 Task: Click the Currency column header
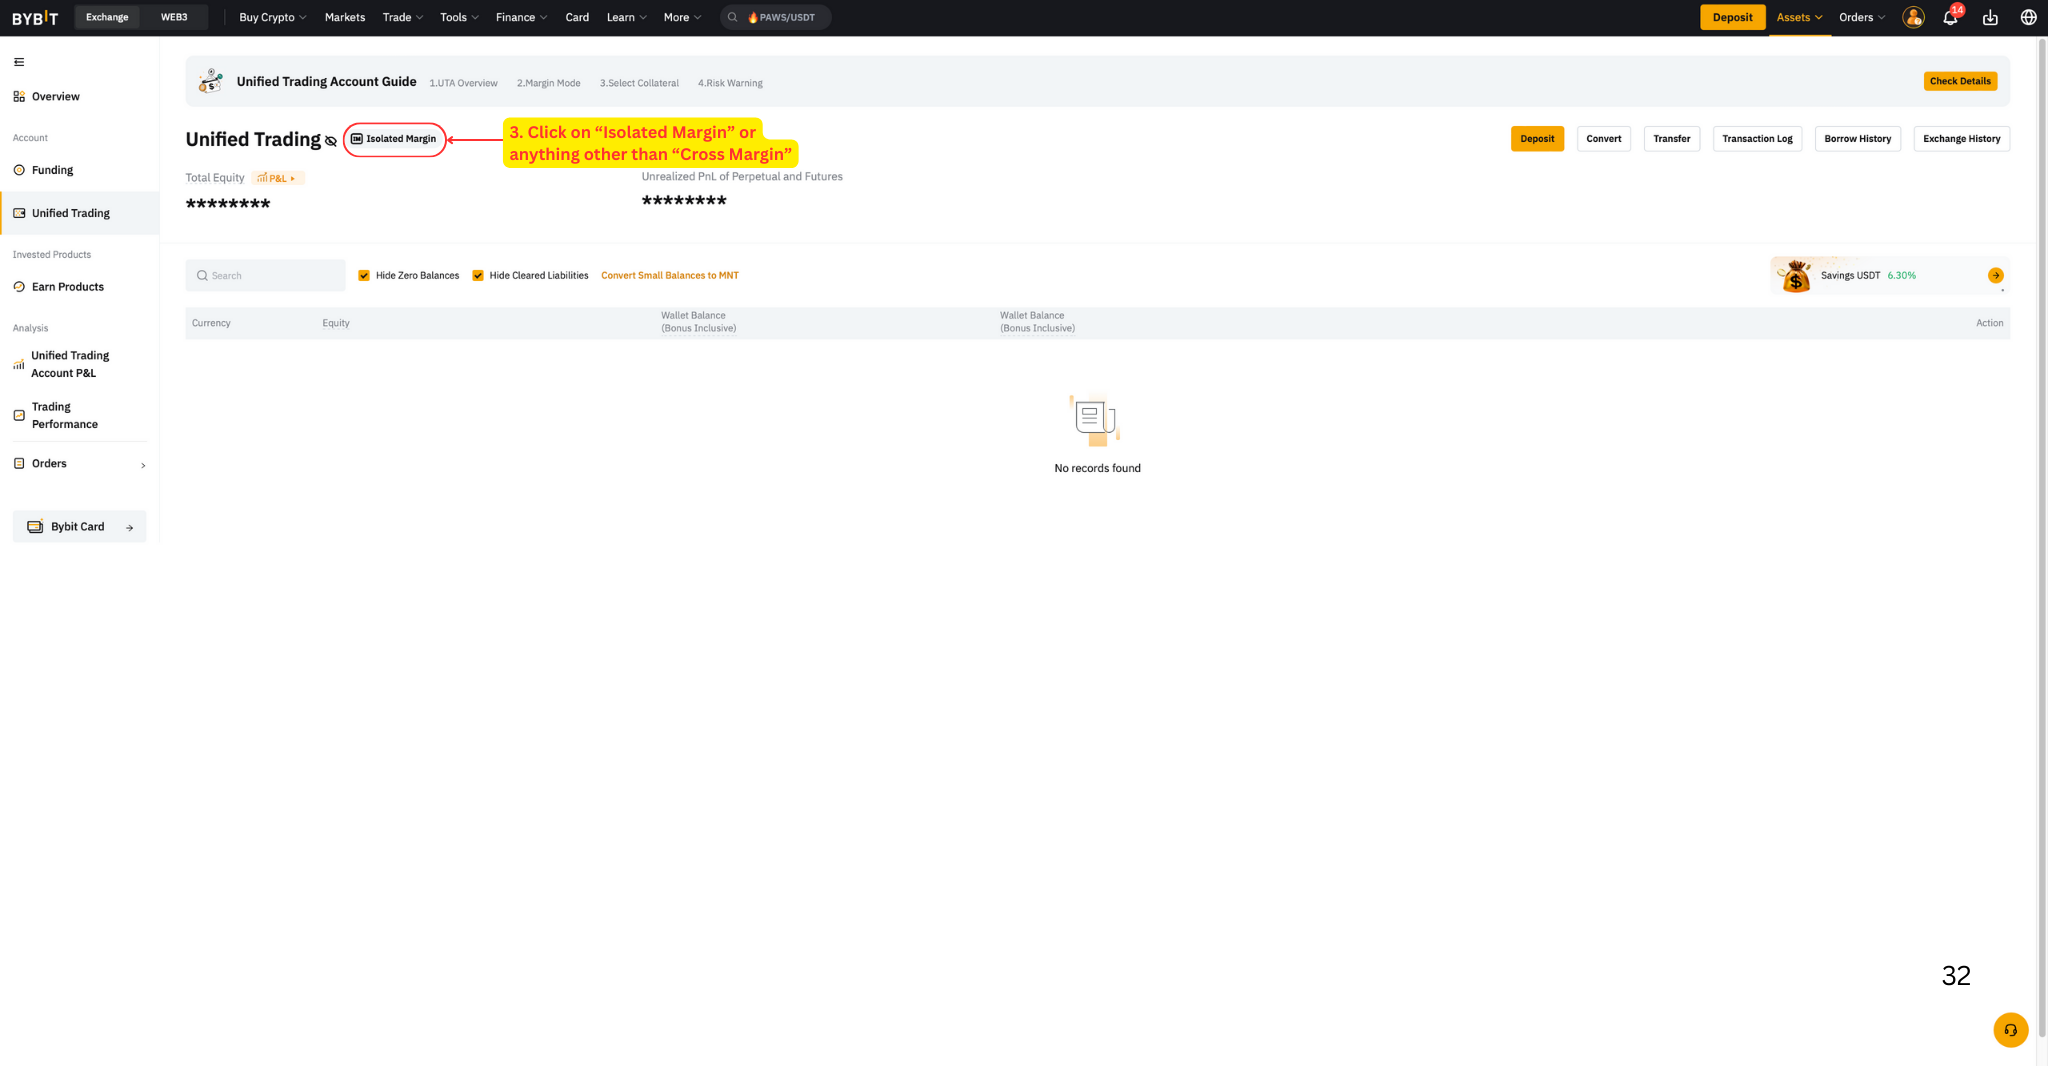pyautogui.click(x=211, y=323)
